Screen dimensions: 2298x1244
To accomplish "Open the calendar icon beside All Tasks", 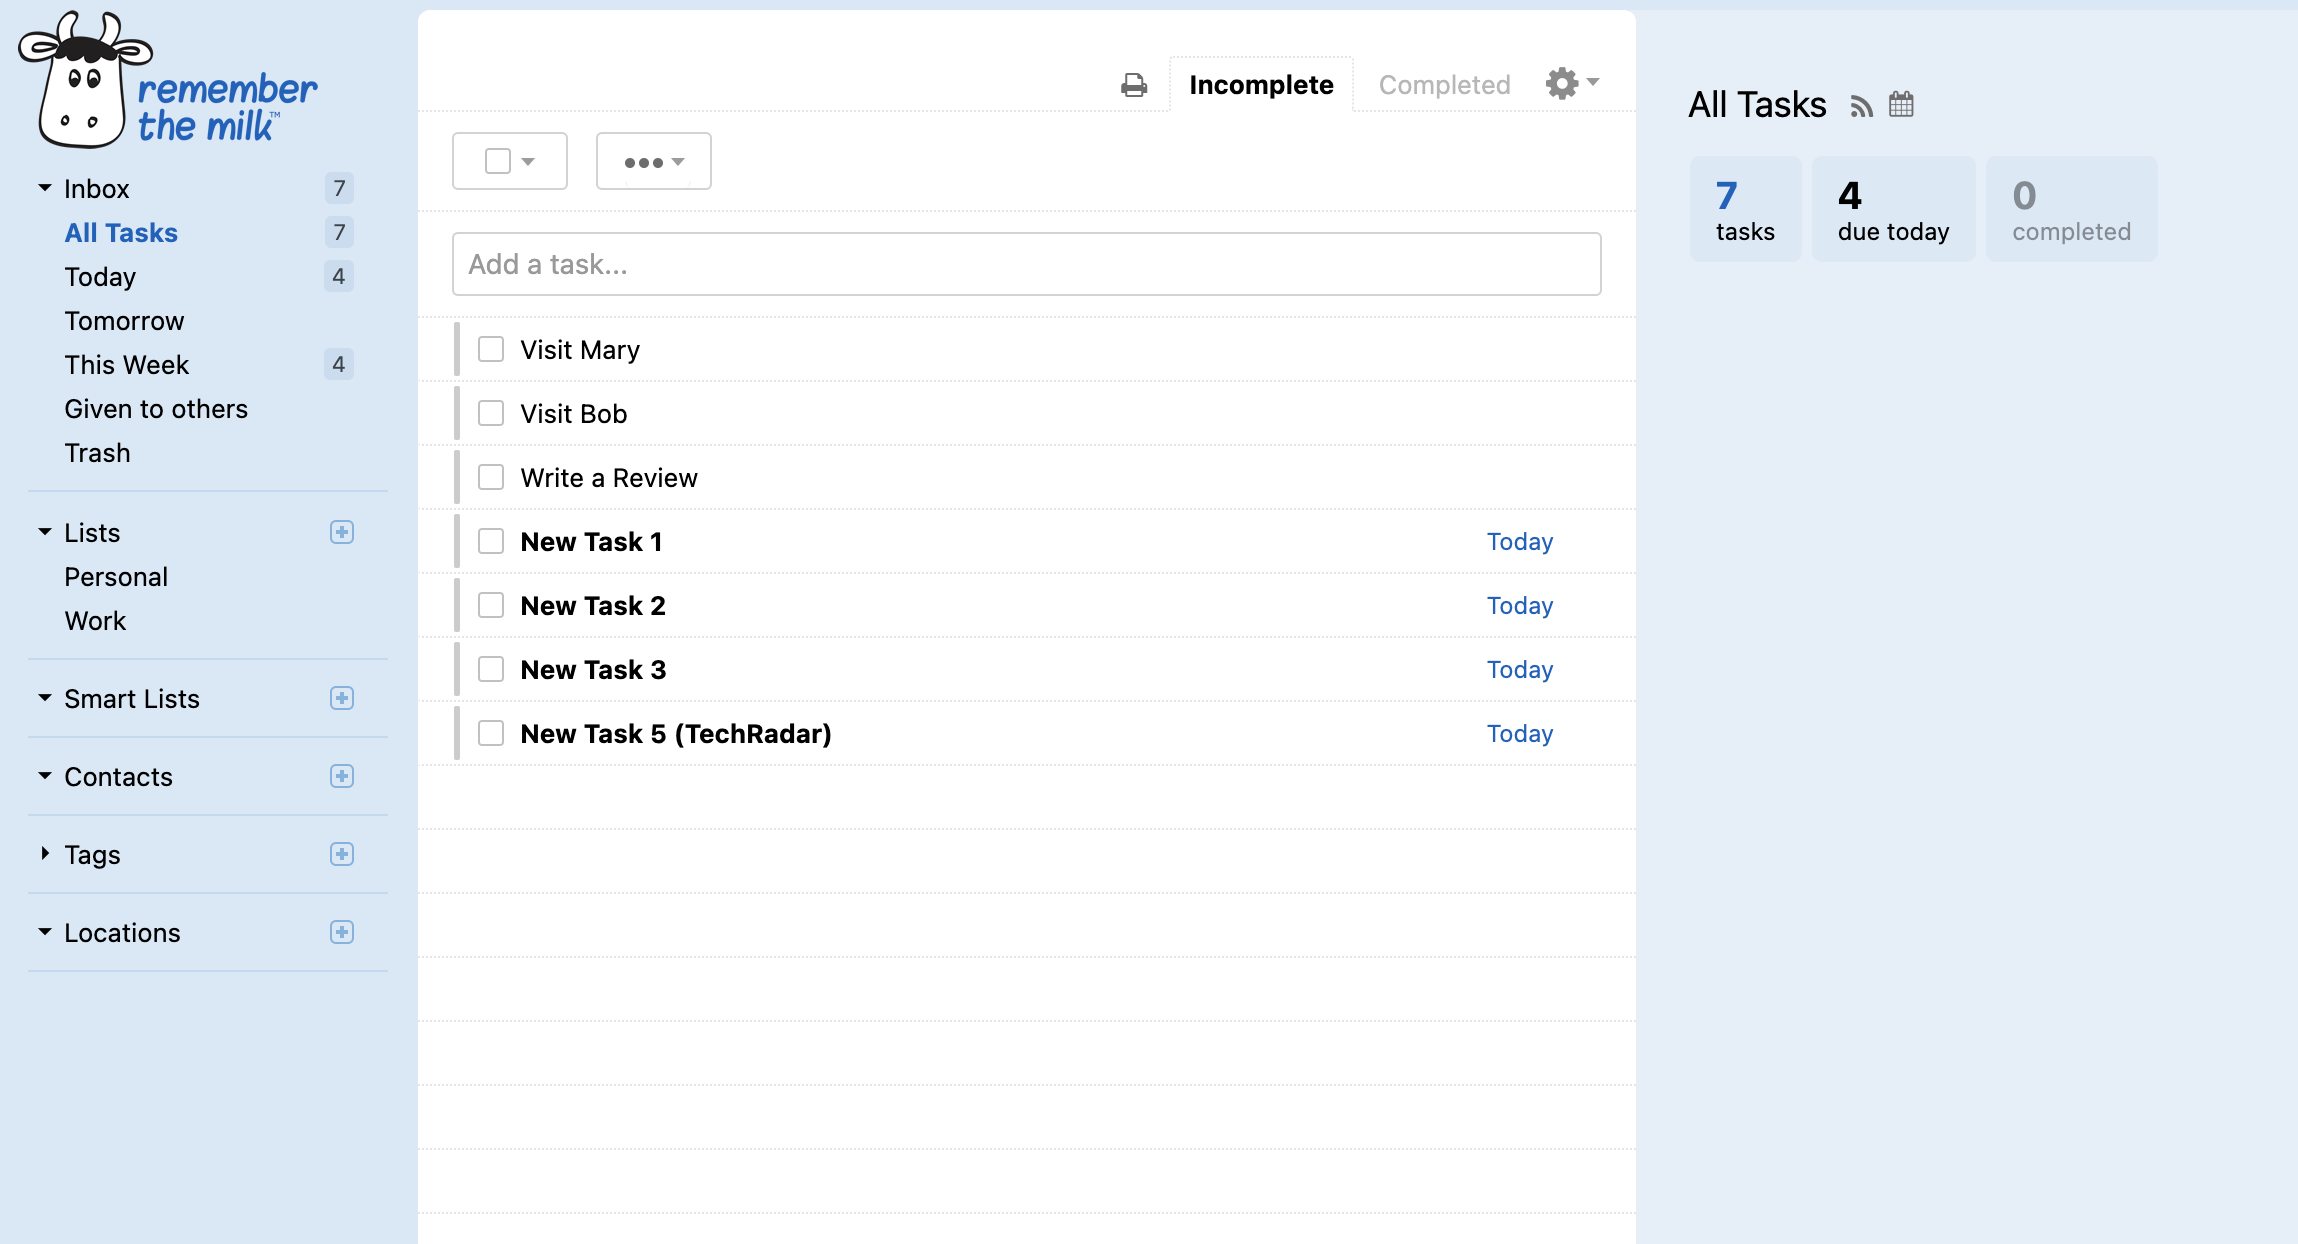I will 1901,104.
